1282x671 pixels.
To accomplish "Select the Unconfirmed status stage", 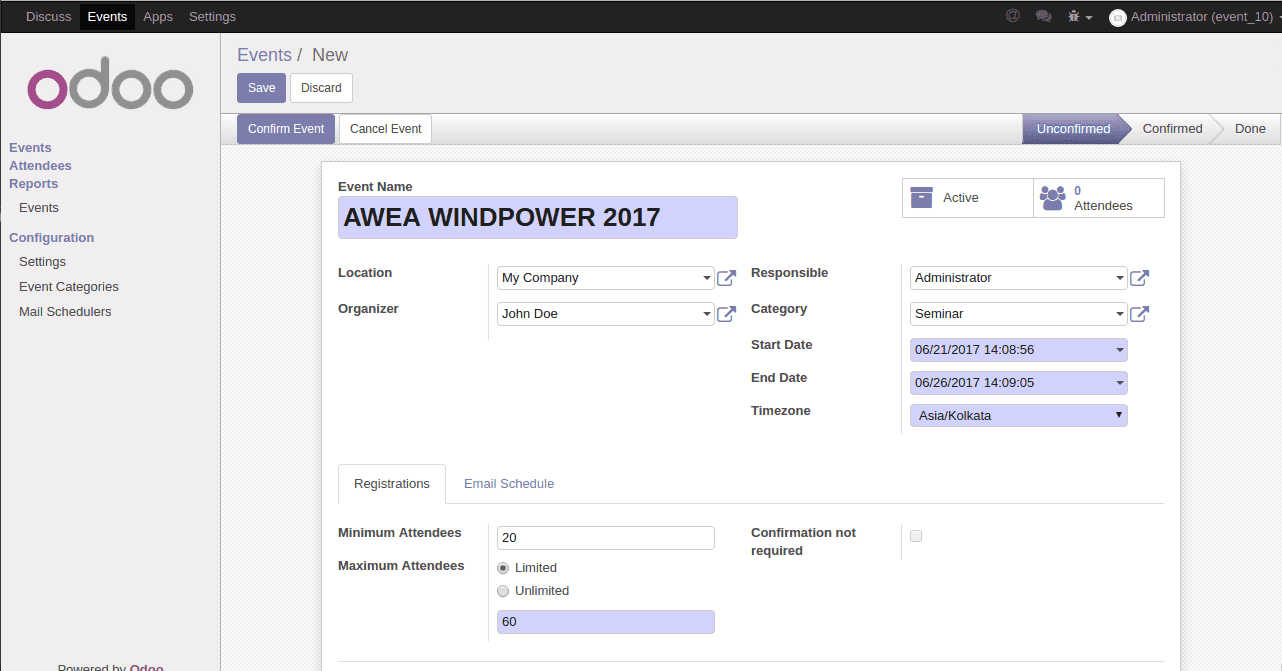I will (1072, 129).
